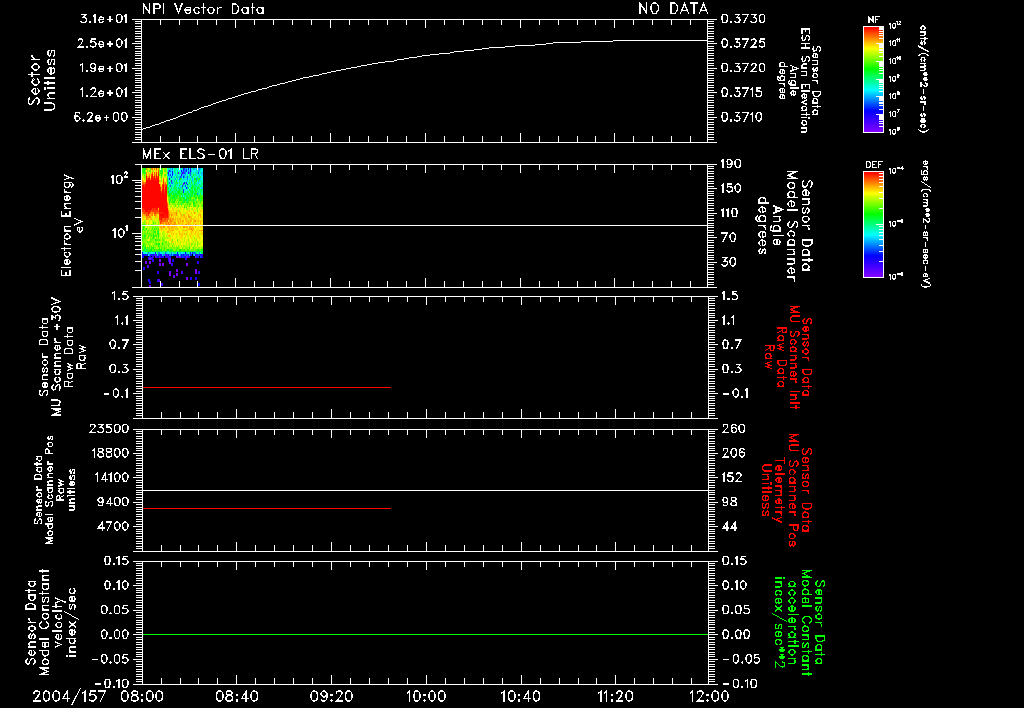This screenshot has height=708, width=1024.
Task: Click the 0.3710 elevation tick value
Action: click(x=743, y=118)
